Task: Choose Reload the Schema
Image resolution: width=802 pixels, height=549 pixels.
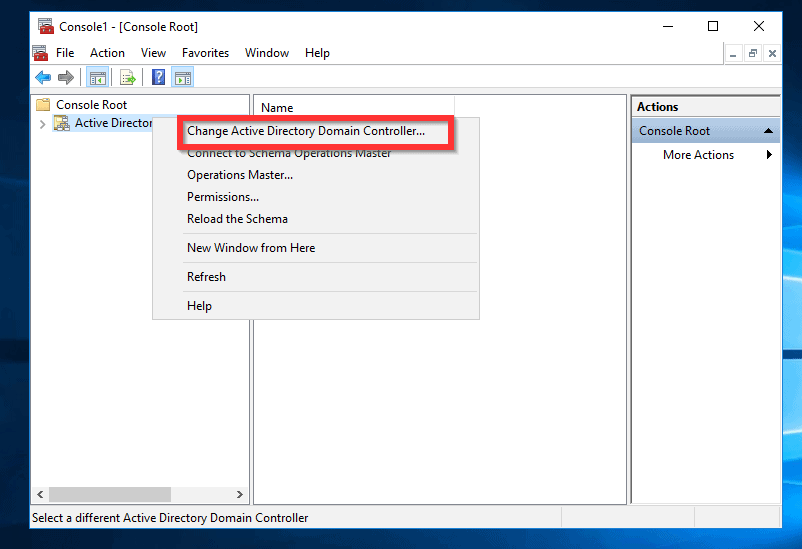Action: [x=316, y=219]
